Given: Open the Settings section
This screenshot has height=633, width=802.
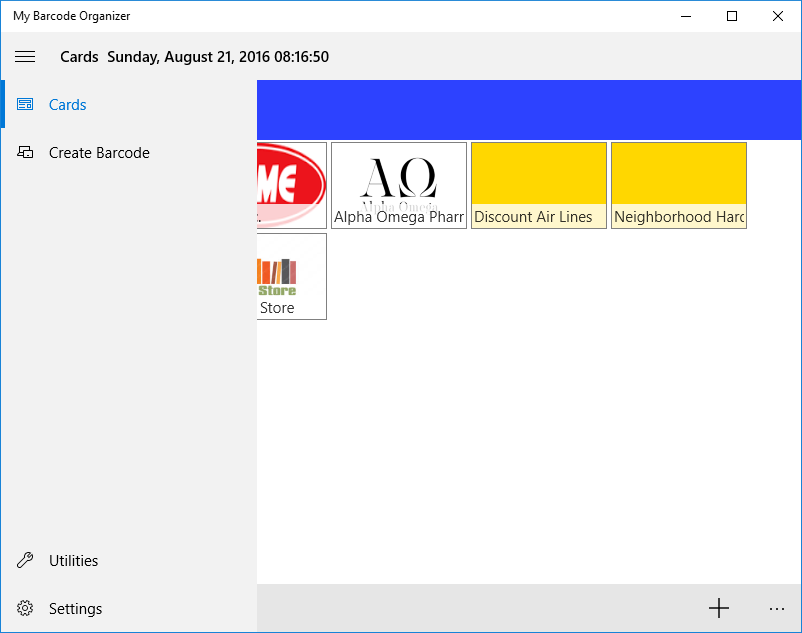Looking at the screenshot, I should tap(76, 608).
